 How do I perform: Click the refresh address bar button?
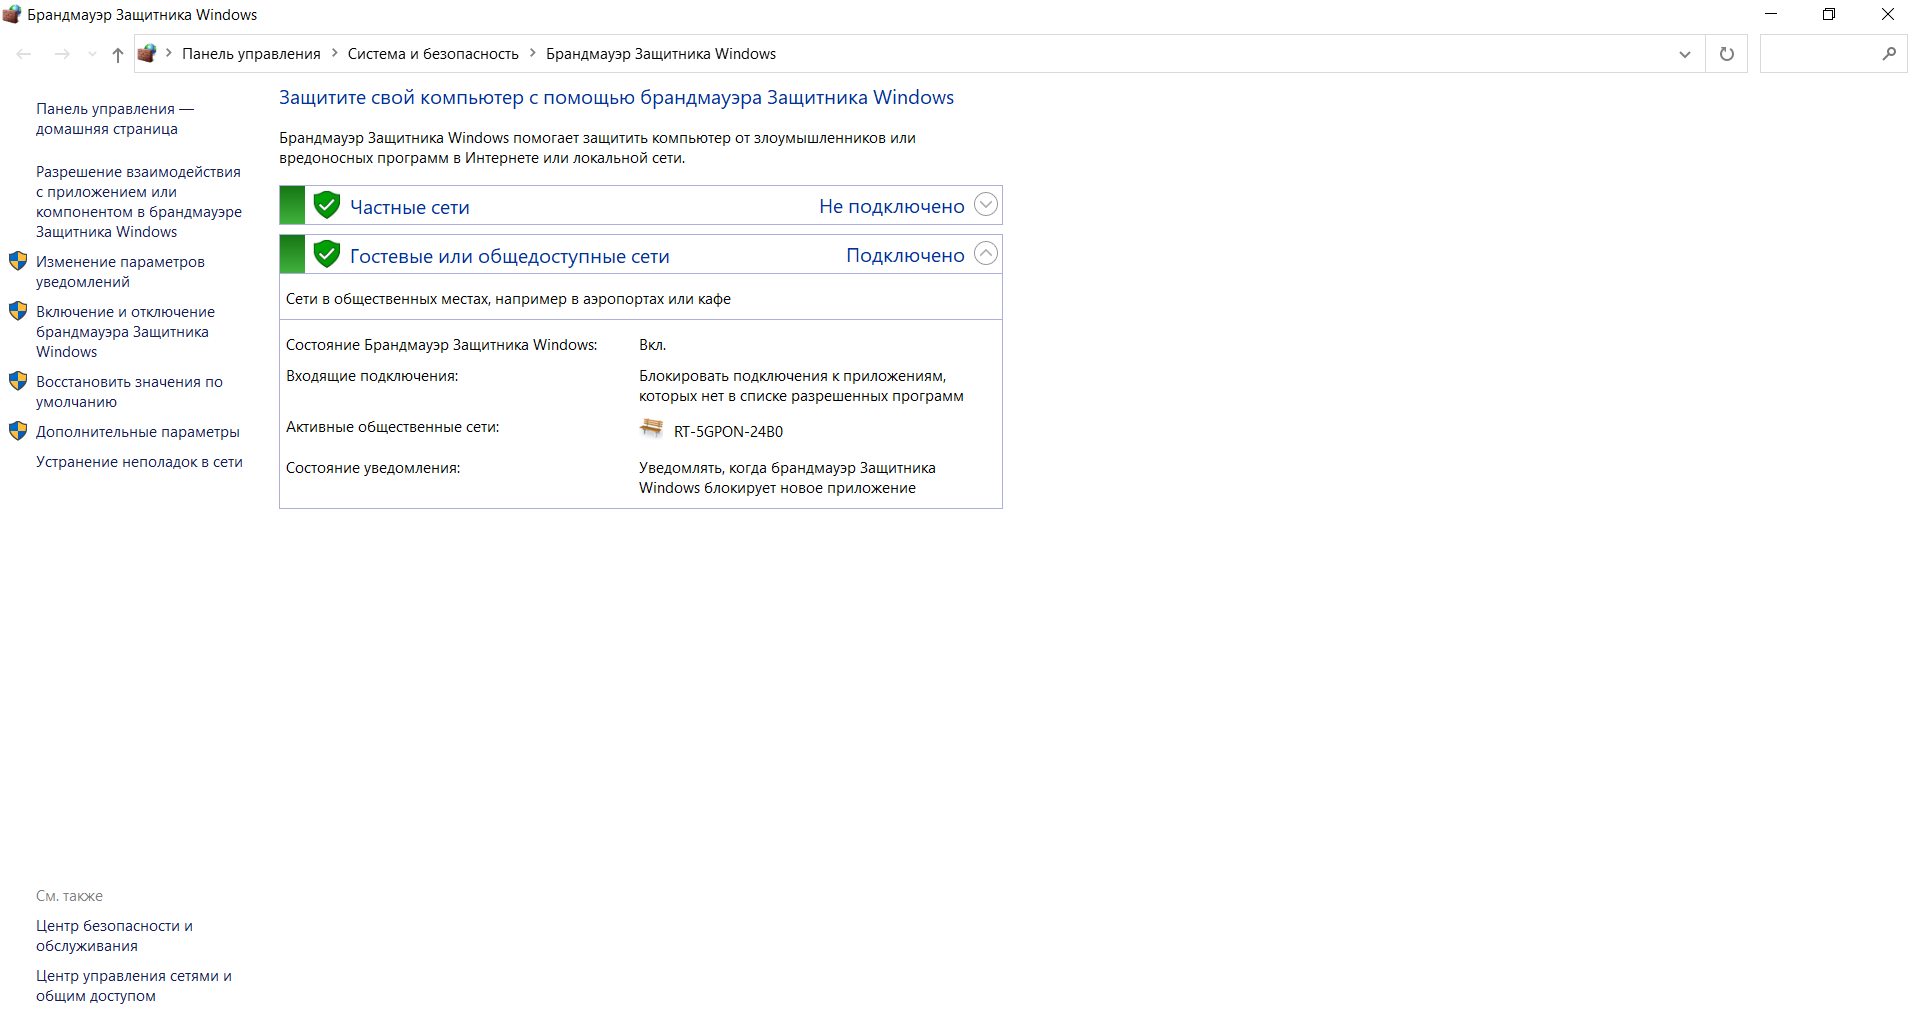(x=1726, y=54)
